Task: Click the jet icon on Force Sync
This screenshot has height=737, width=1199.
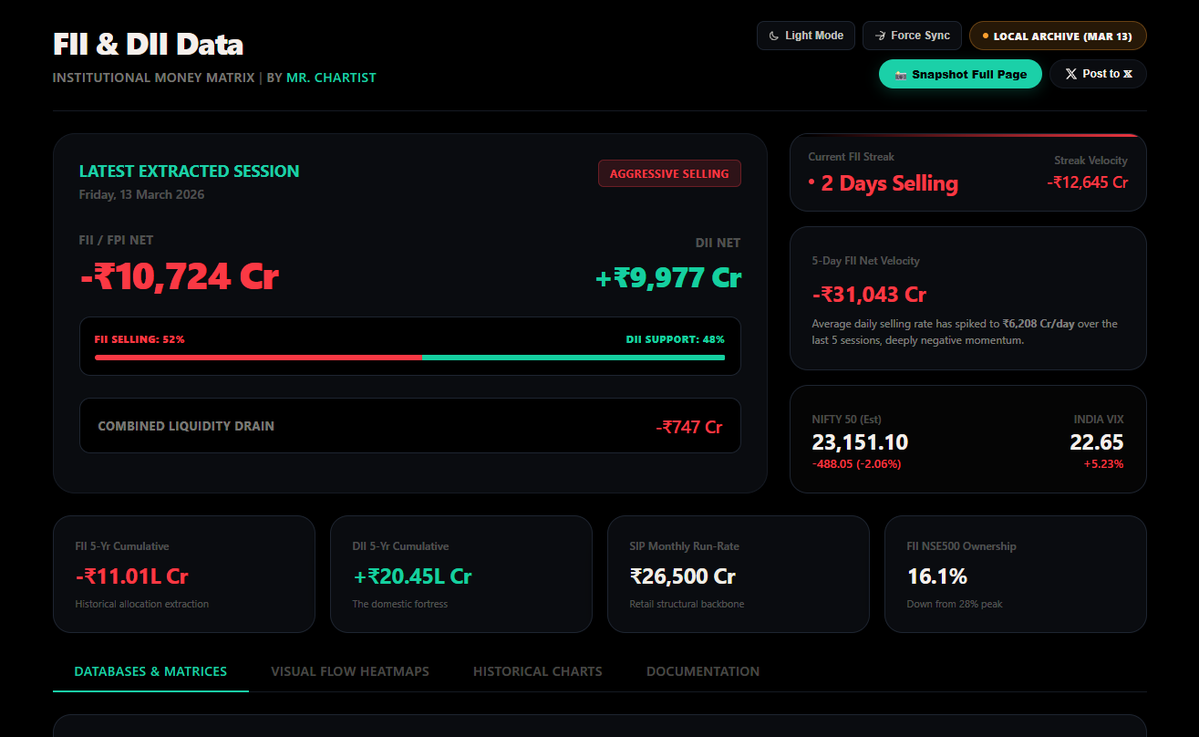Action: click(x=880, y=35)
